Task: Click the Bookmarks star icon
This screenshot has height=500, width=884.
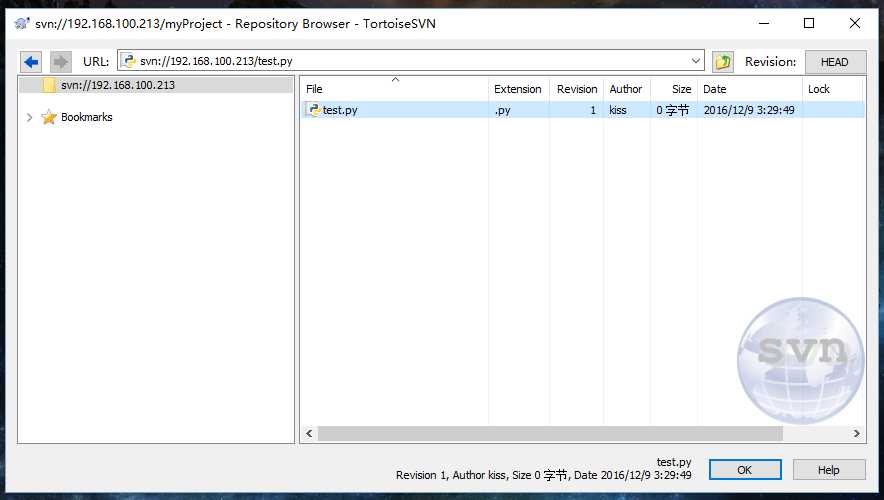Action: coord(49,117)
